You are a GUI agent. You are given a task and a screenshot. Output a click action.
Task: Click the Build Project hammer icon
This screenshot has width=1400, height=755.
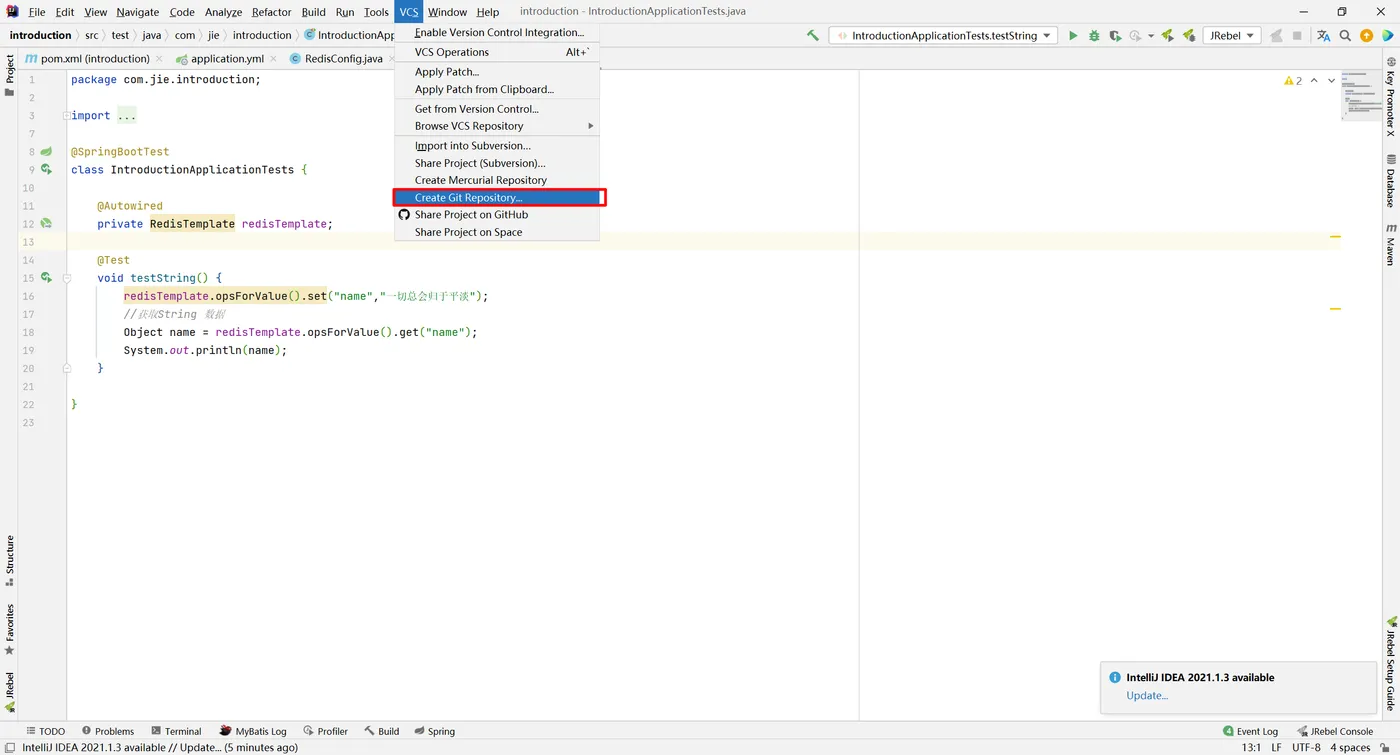pyautogui.click(x=813, y=35)
